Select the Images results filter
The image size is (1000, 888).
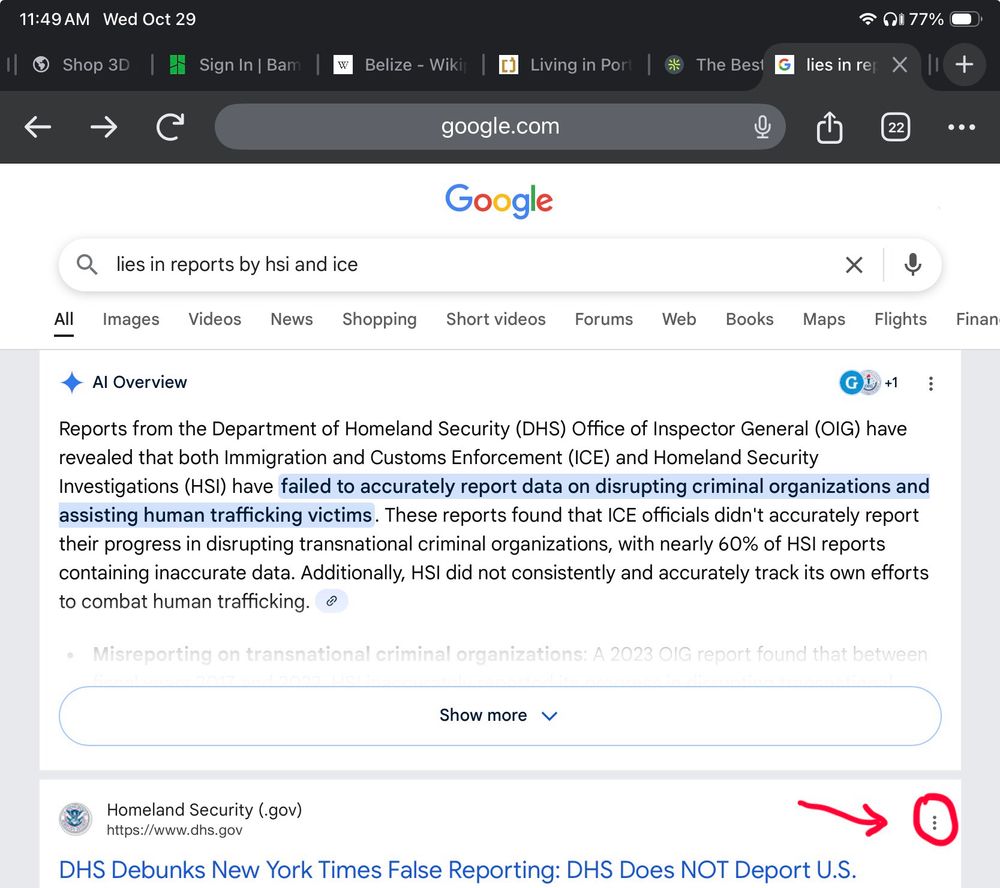click(131, 319)
